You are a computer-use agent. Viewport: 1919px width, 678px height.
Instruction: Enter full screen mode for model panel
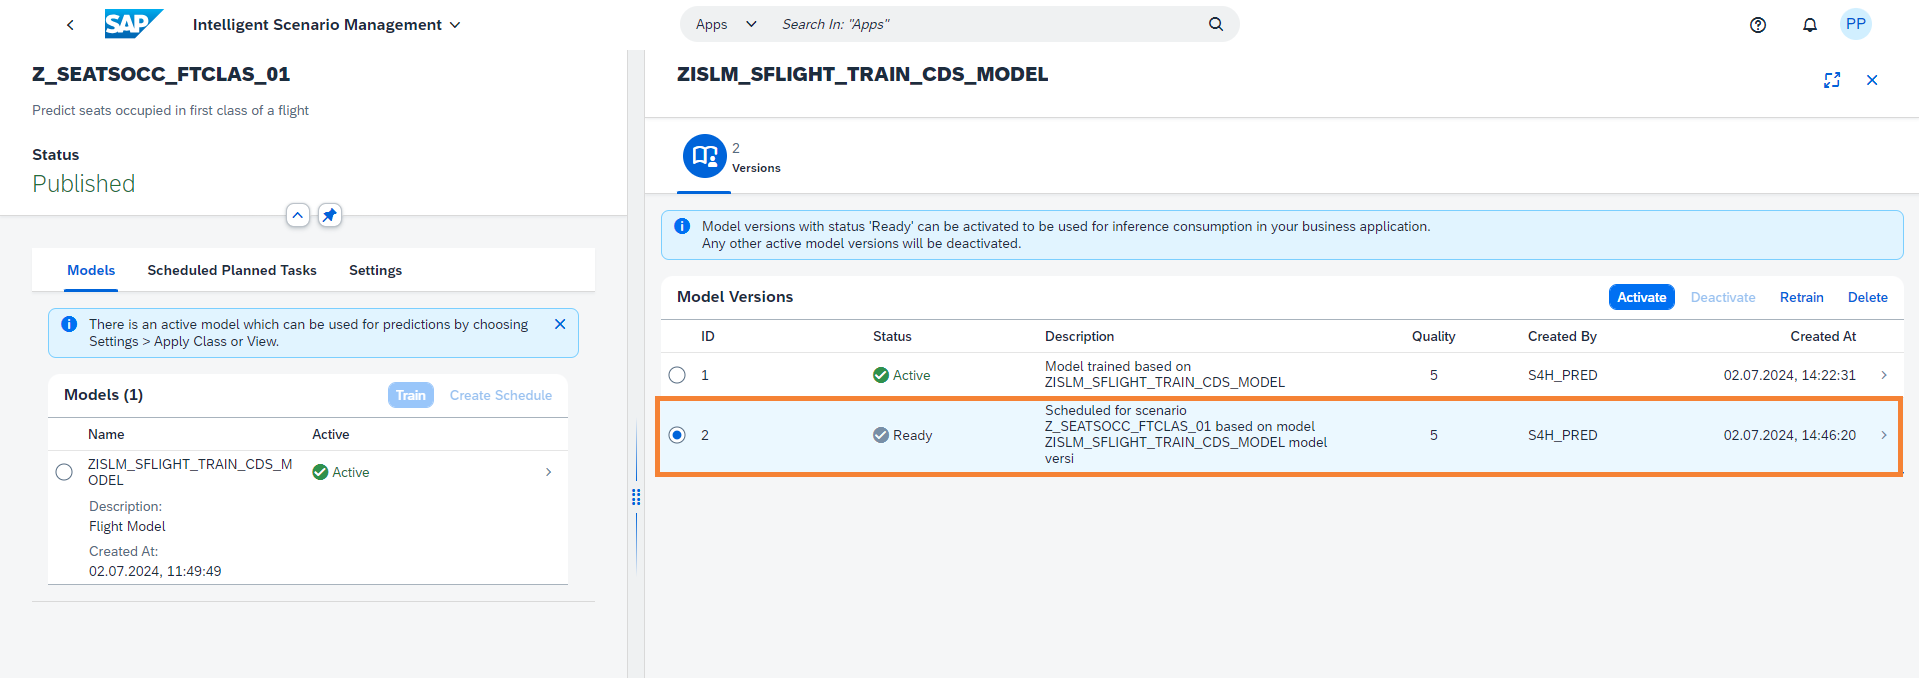click(1831, 80)
